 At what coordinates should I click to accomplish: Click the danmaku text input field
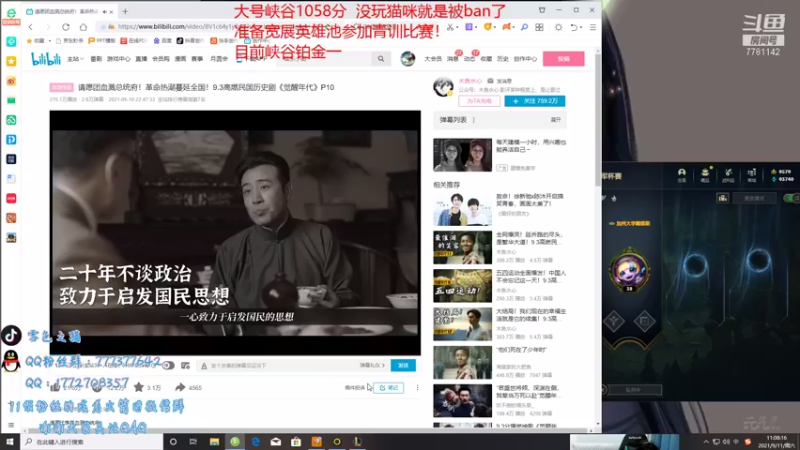(281, 365)
